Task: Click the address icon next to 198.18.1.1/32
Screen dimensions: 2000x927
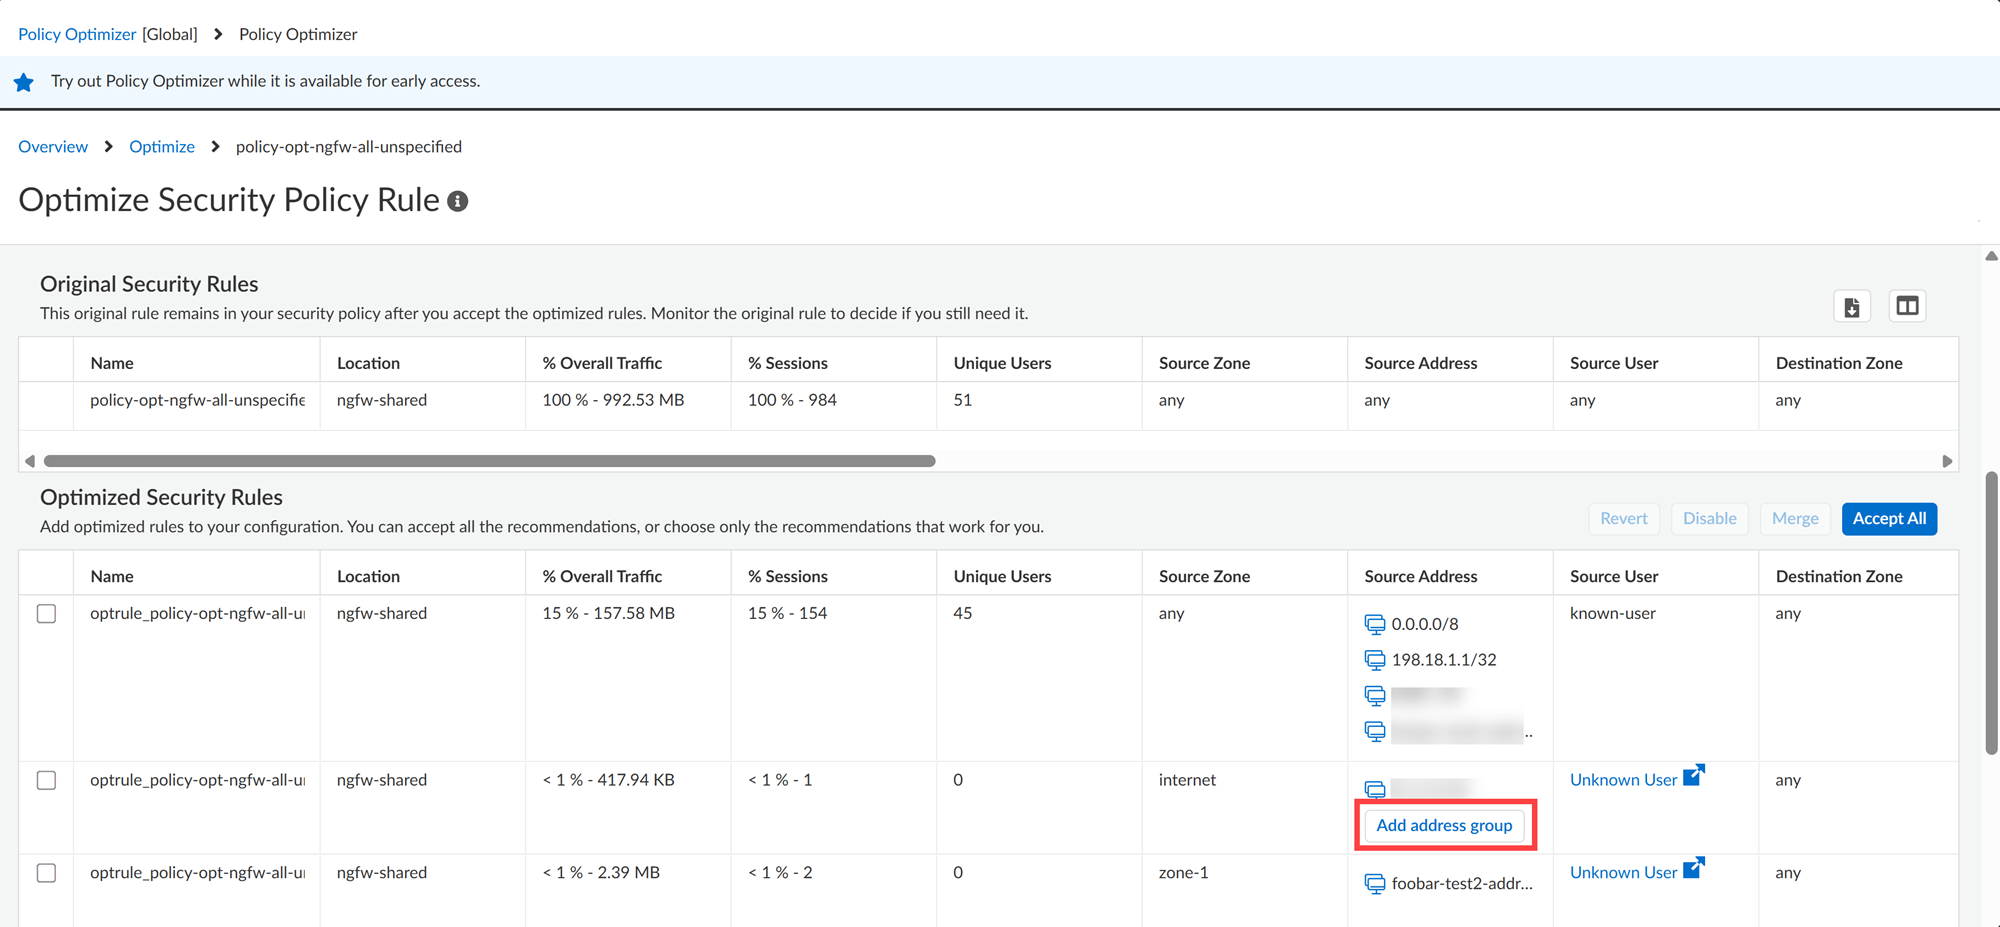Action: (x=1375, y=660)
